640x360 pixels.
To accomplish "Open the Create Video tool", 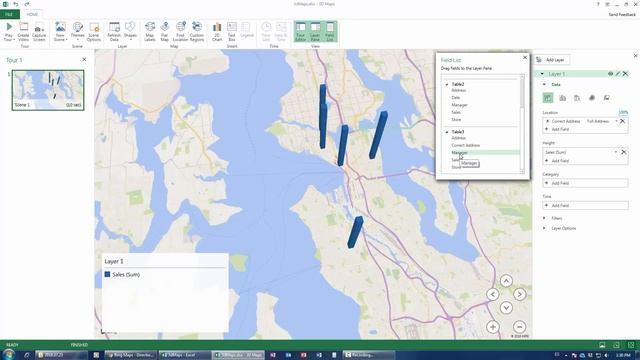I will [23, 31].
